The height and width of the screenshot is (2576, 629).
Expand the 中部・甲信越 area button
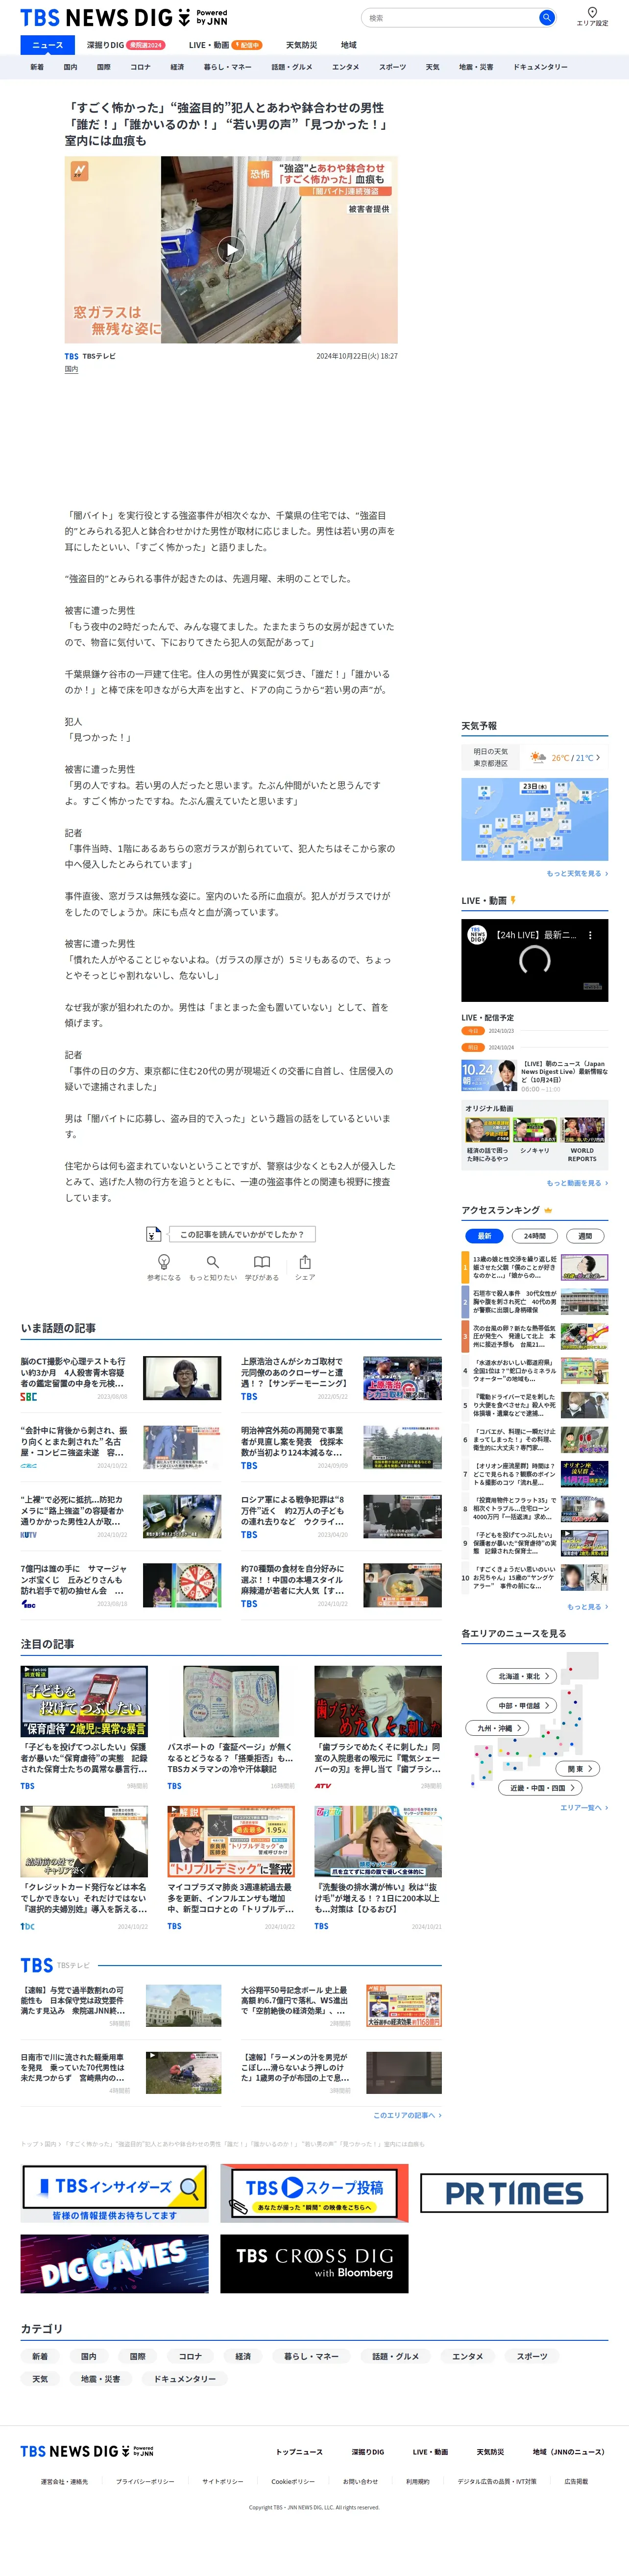[523, 1705]
